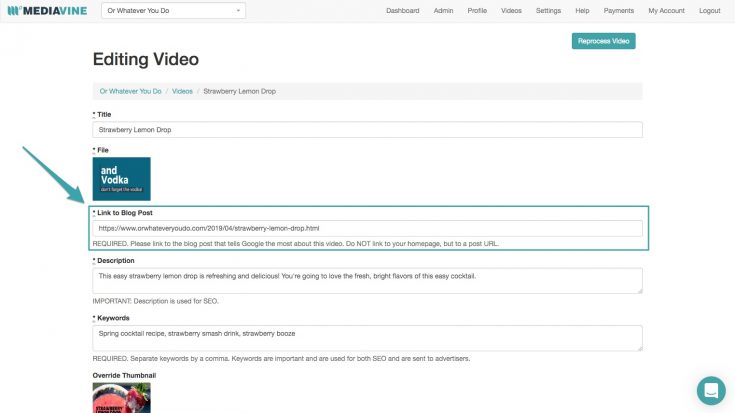
Task: Open the Help menu item
Action: [x=582, y=10]
